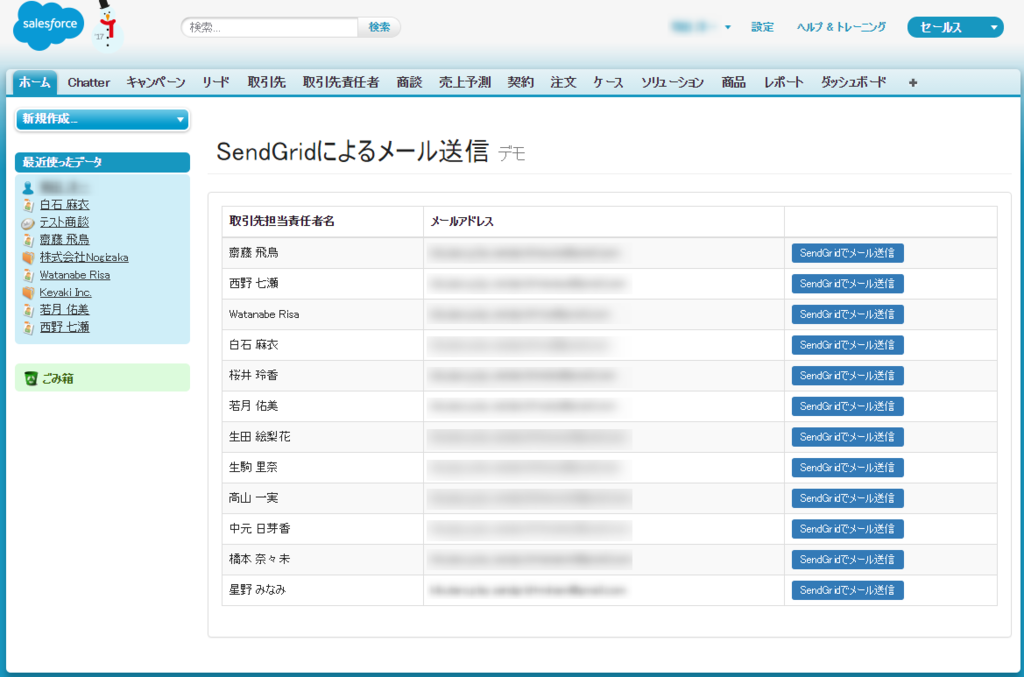Send SendGrid mail to 若月 佑美
1024x677 pixels.
[848, 406]
